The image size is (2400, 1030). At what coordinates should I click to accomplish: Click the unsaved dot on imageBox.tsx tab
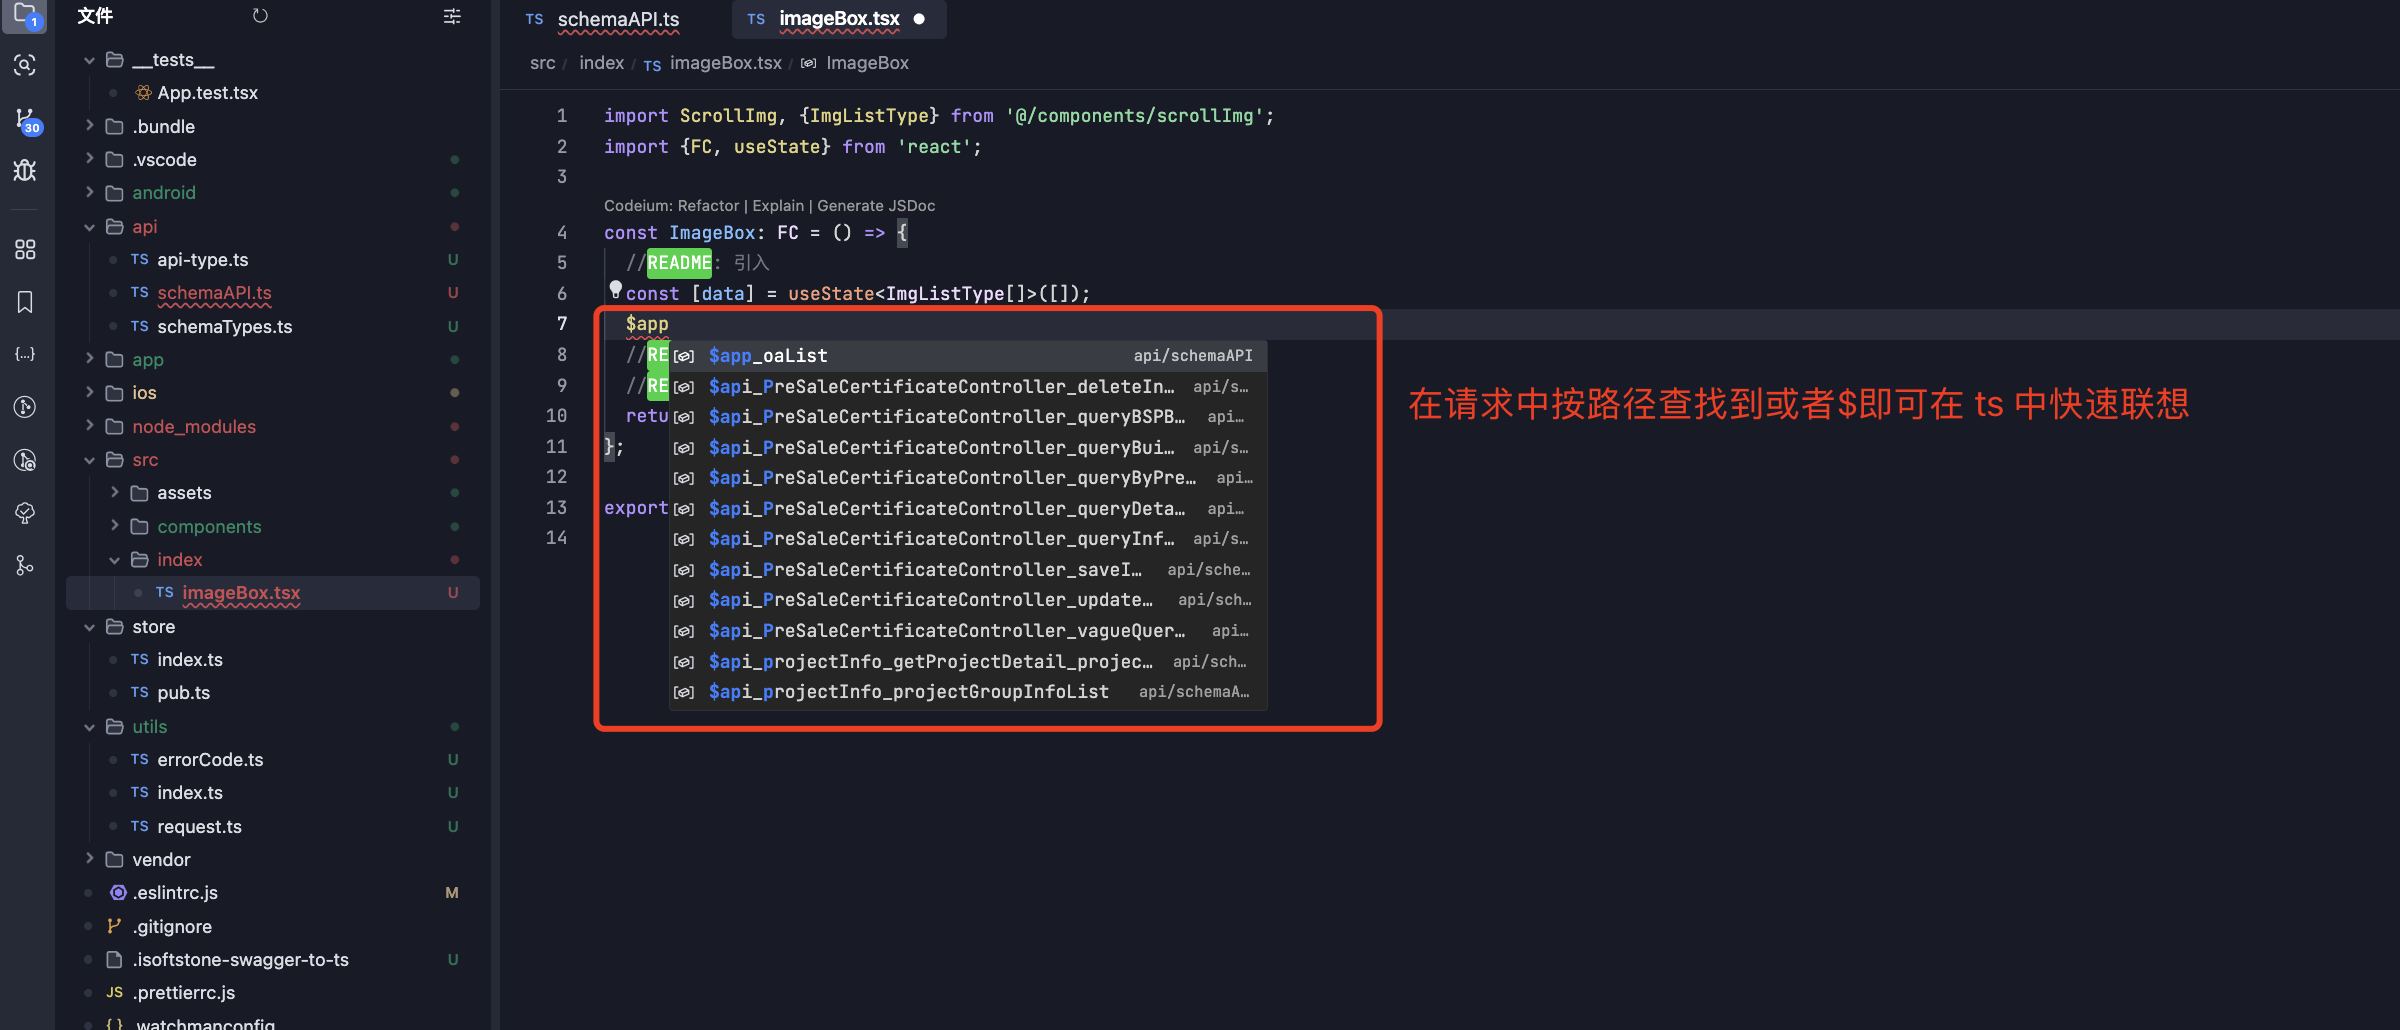pos(919,19)
